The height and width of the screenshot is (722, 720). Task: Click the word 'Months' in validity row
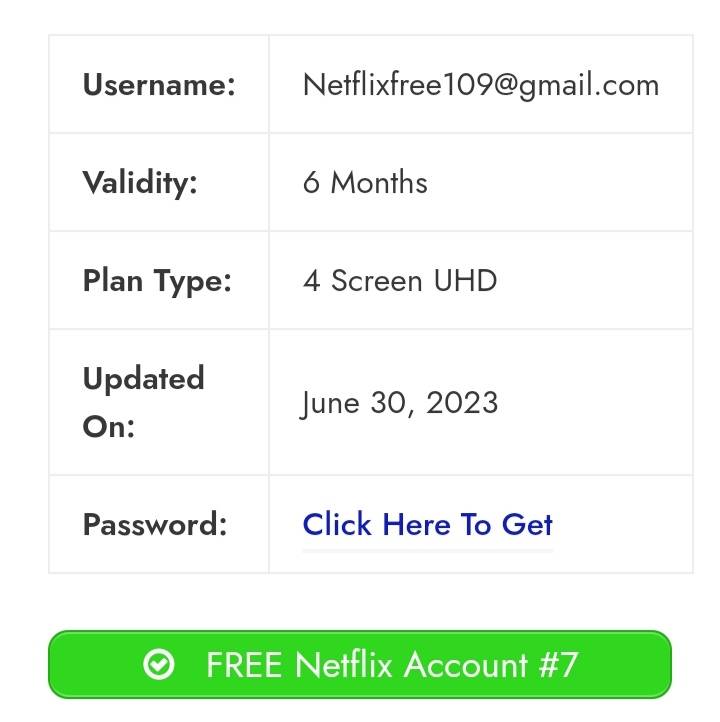[379, 183]
